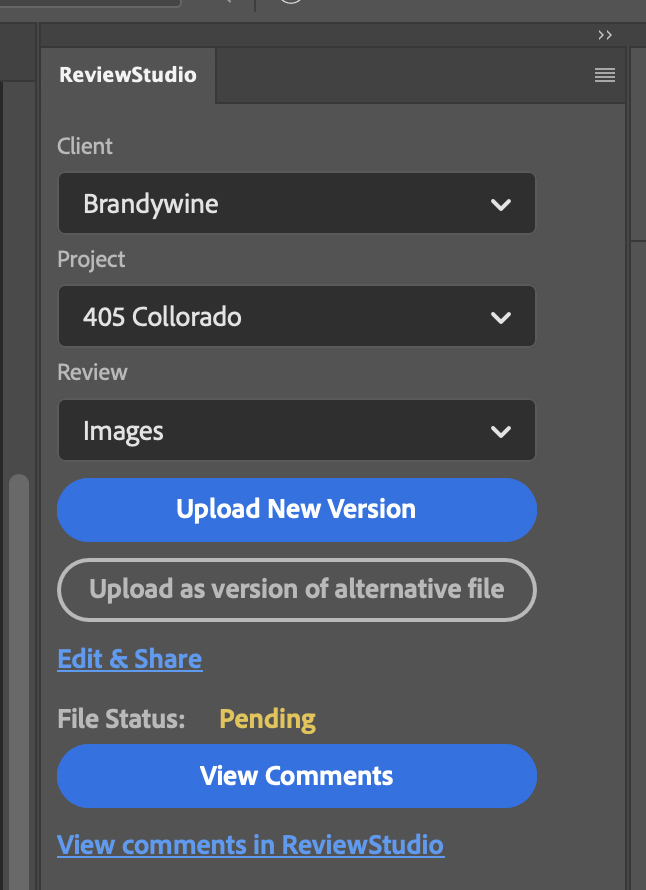Click the File Status label

pos(121,719)
